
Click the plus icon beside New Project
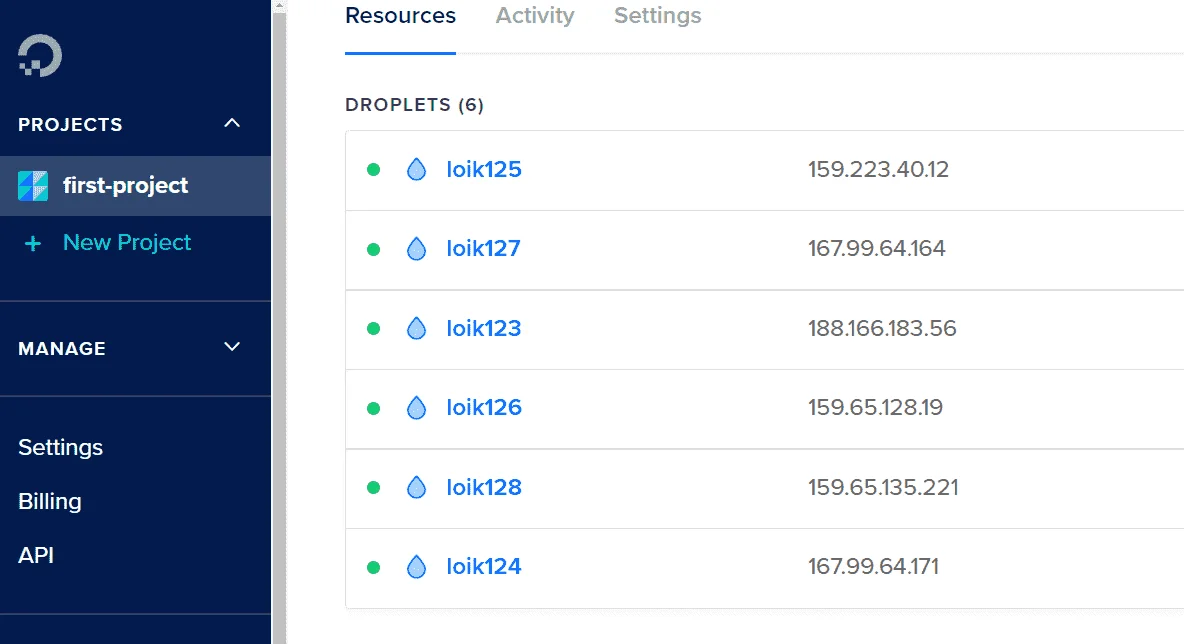[32, 243]
